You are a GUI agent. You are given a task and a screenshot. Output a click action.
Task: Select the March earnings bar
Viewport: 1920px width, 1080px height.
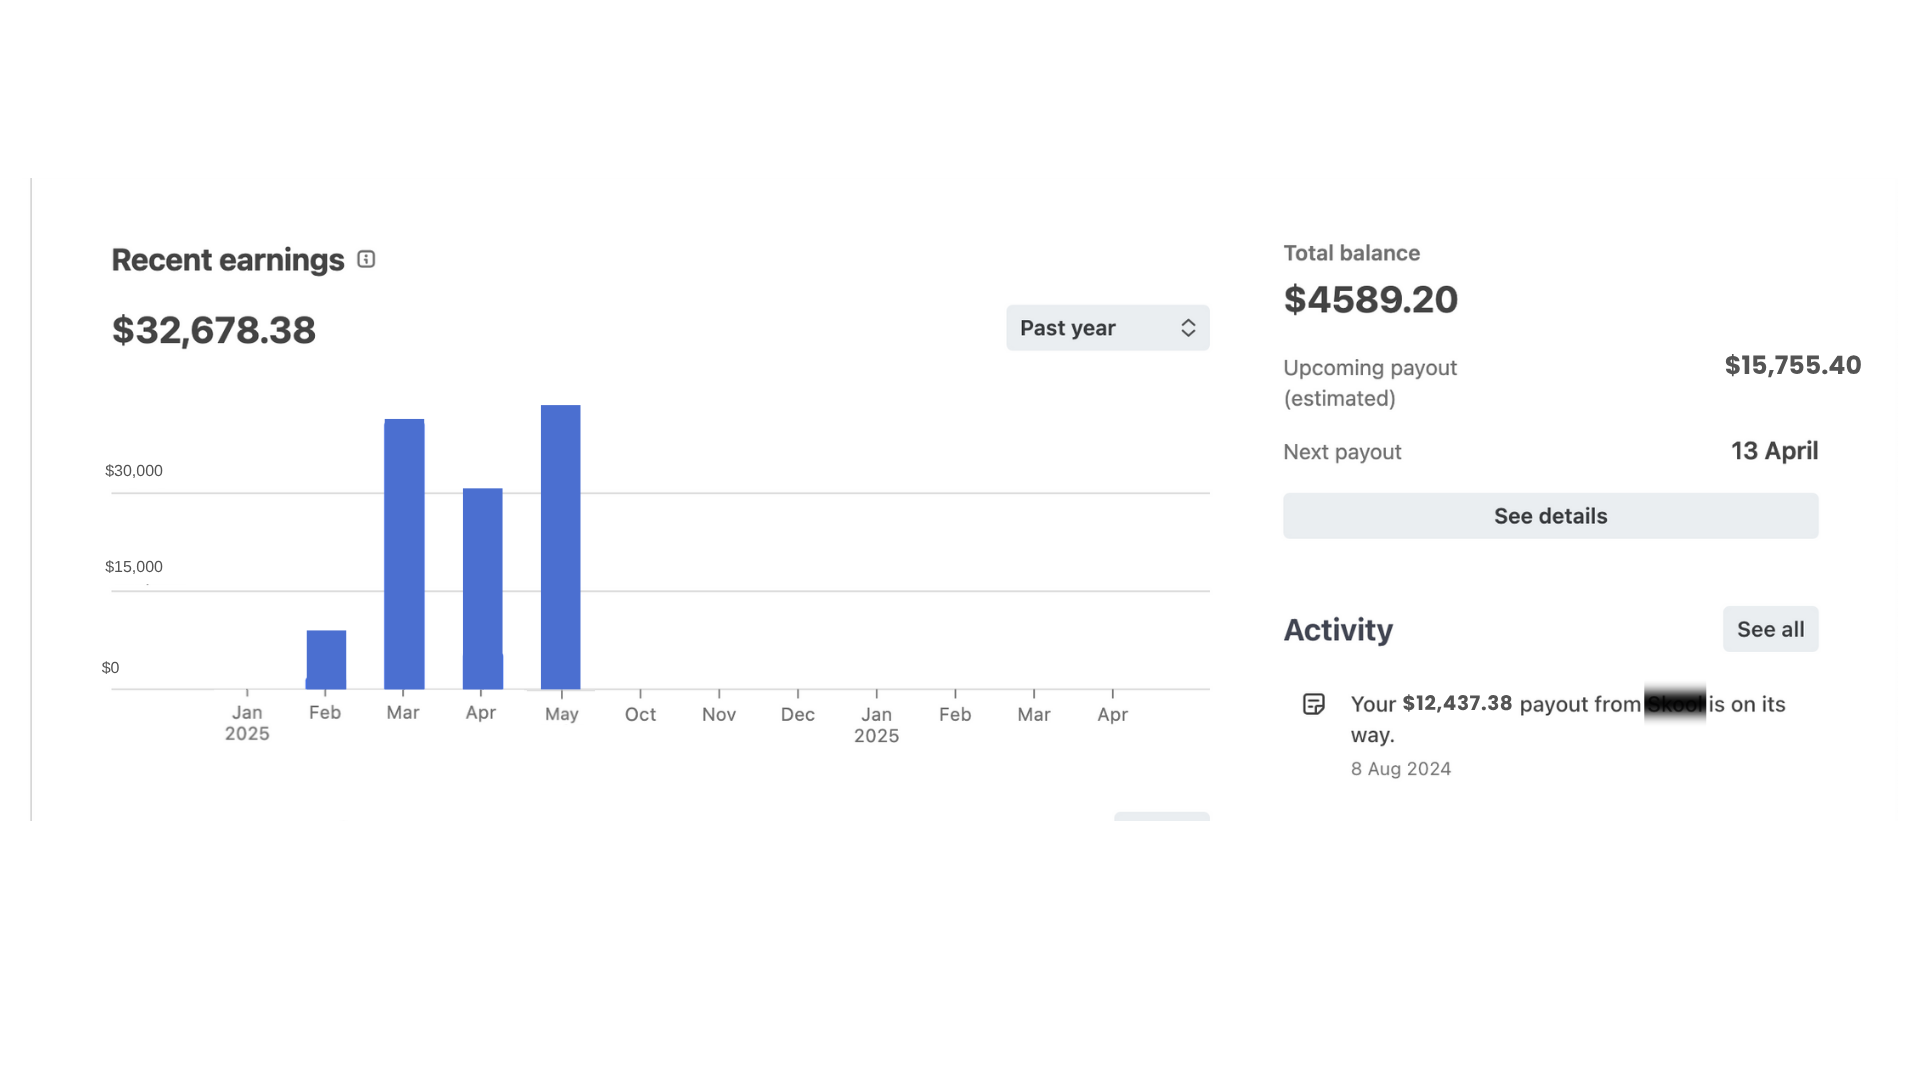[x=404, y=554]
